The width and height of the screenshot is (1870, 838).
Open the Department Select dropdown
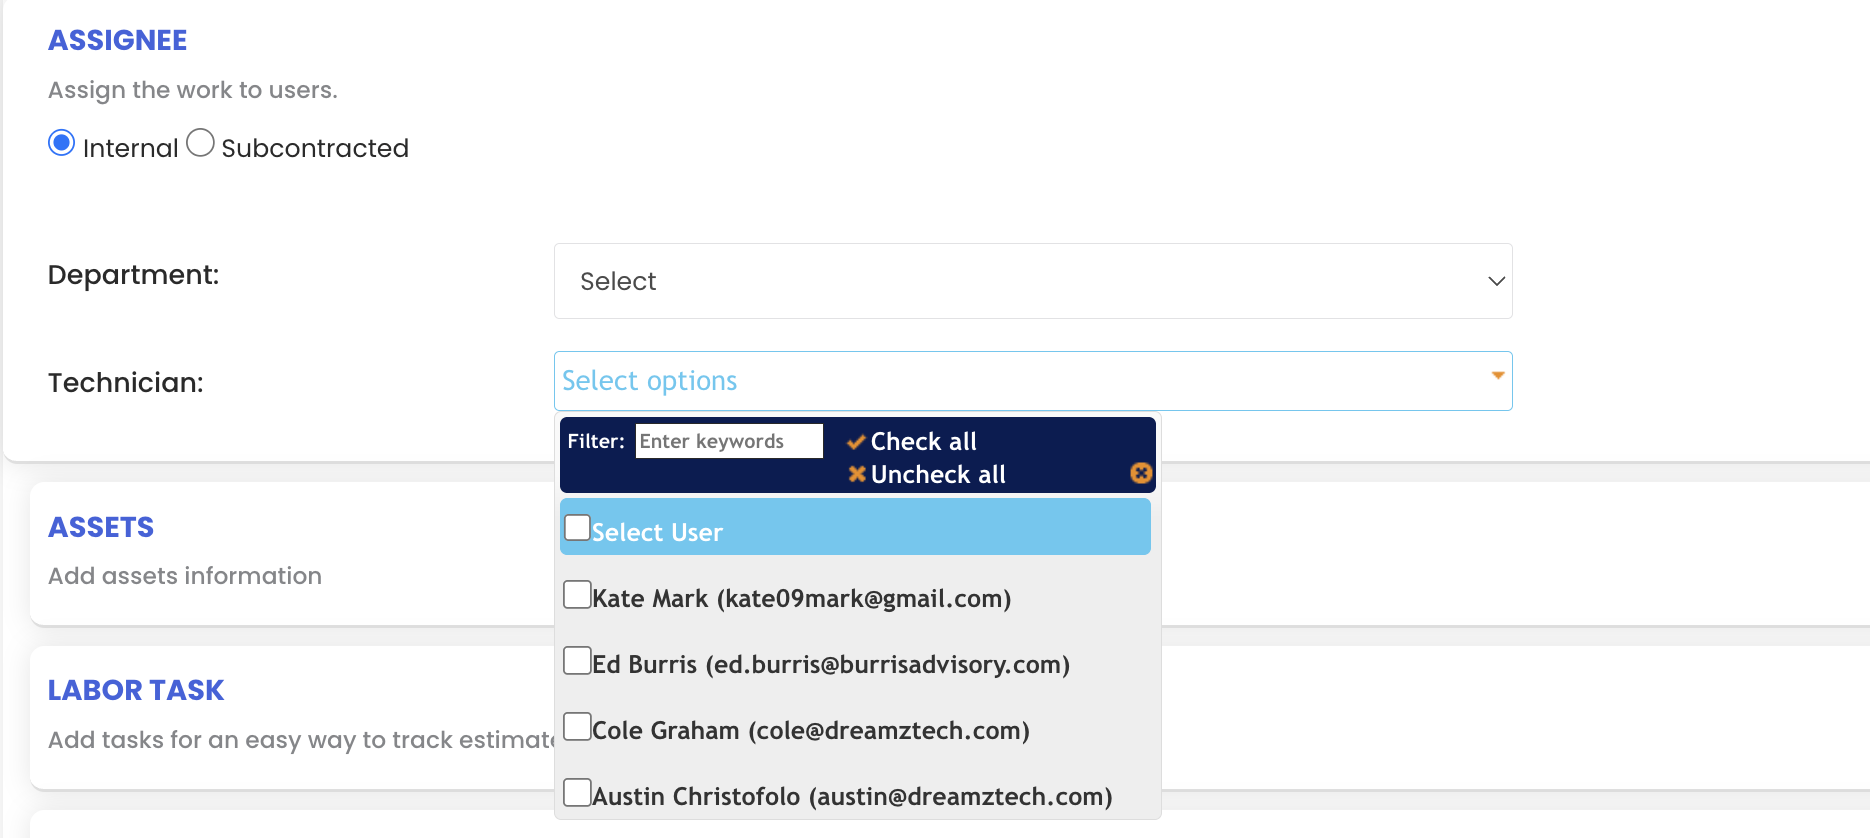pos(1033,281)
